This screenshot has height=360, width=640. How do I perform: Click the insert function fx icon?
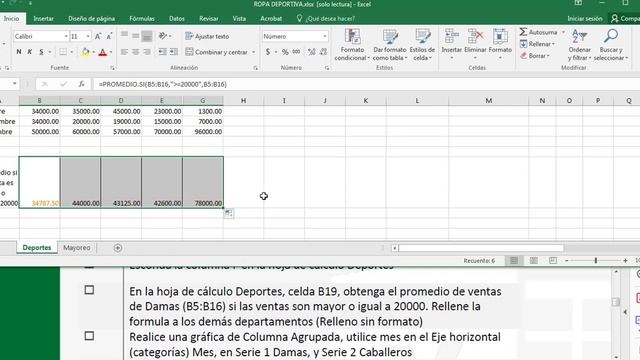pos(82,84)
